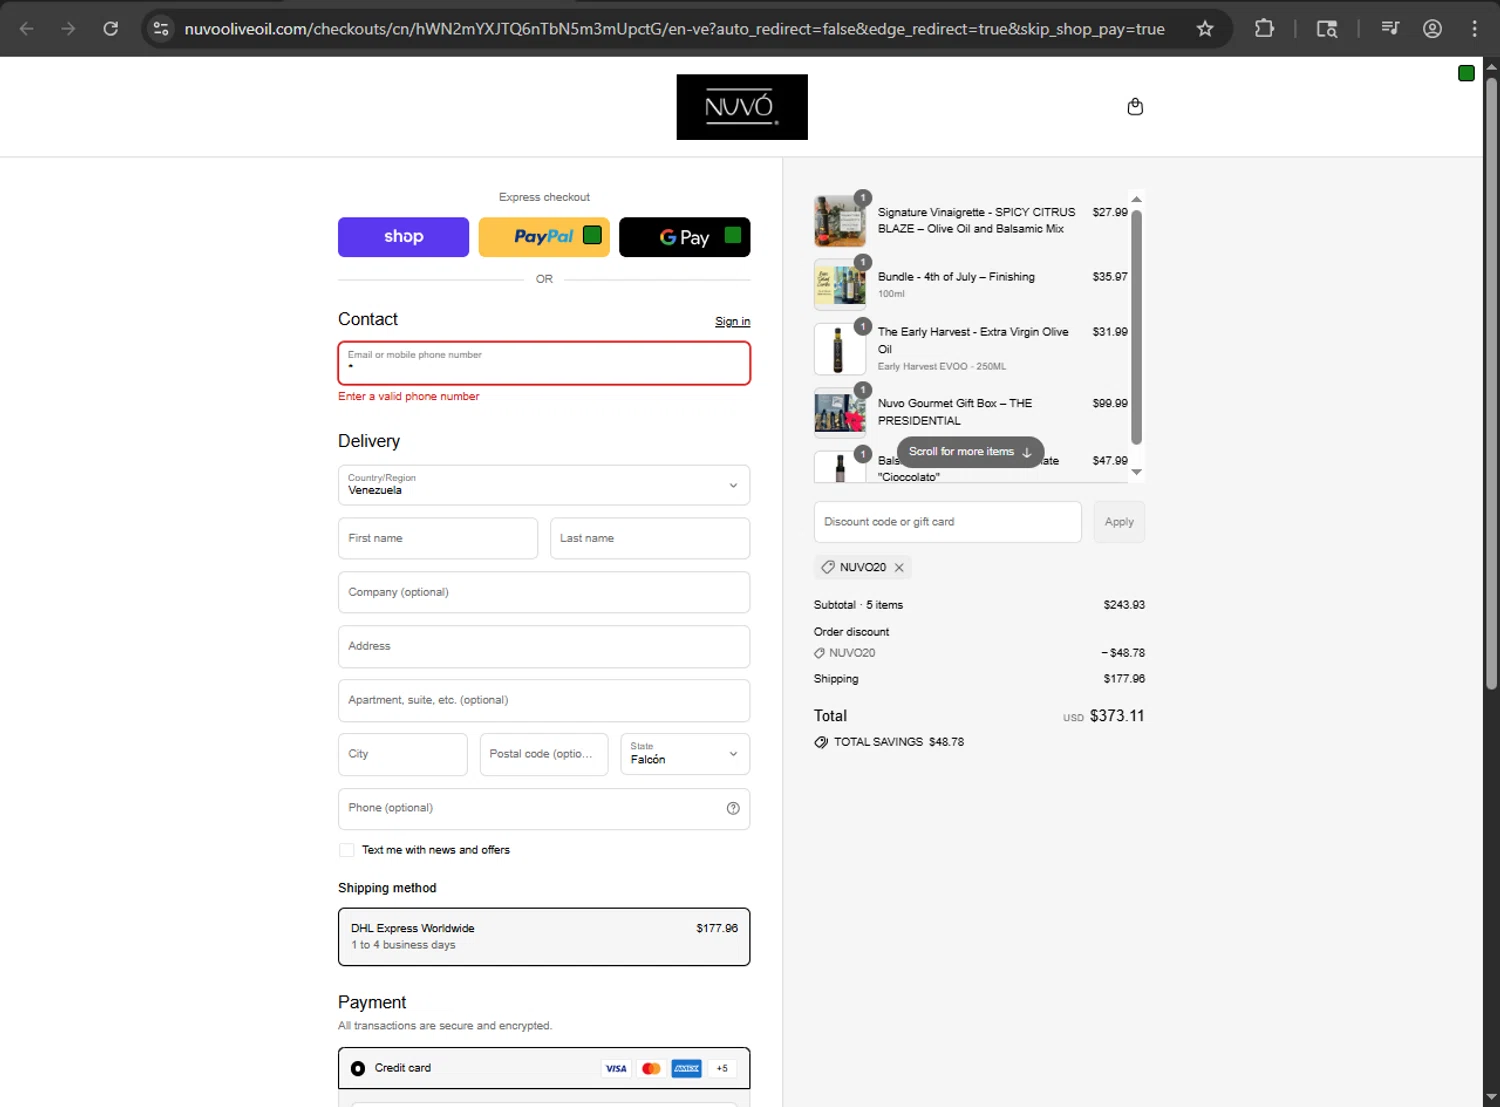Viewport: 1500px width, 1107px height.
Task: Open the media controls icon in toolbar
Action: (1390, 29)
